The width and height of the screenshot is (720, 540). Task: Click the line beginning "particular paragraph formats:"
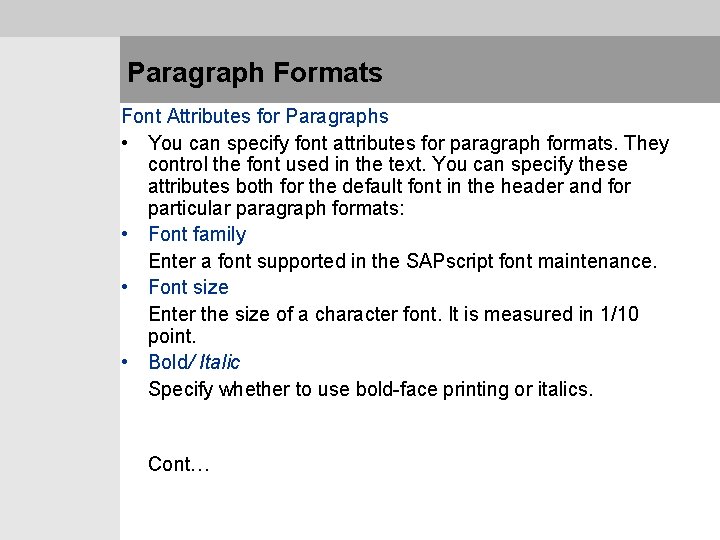pos(276,208)
